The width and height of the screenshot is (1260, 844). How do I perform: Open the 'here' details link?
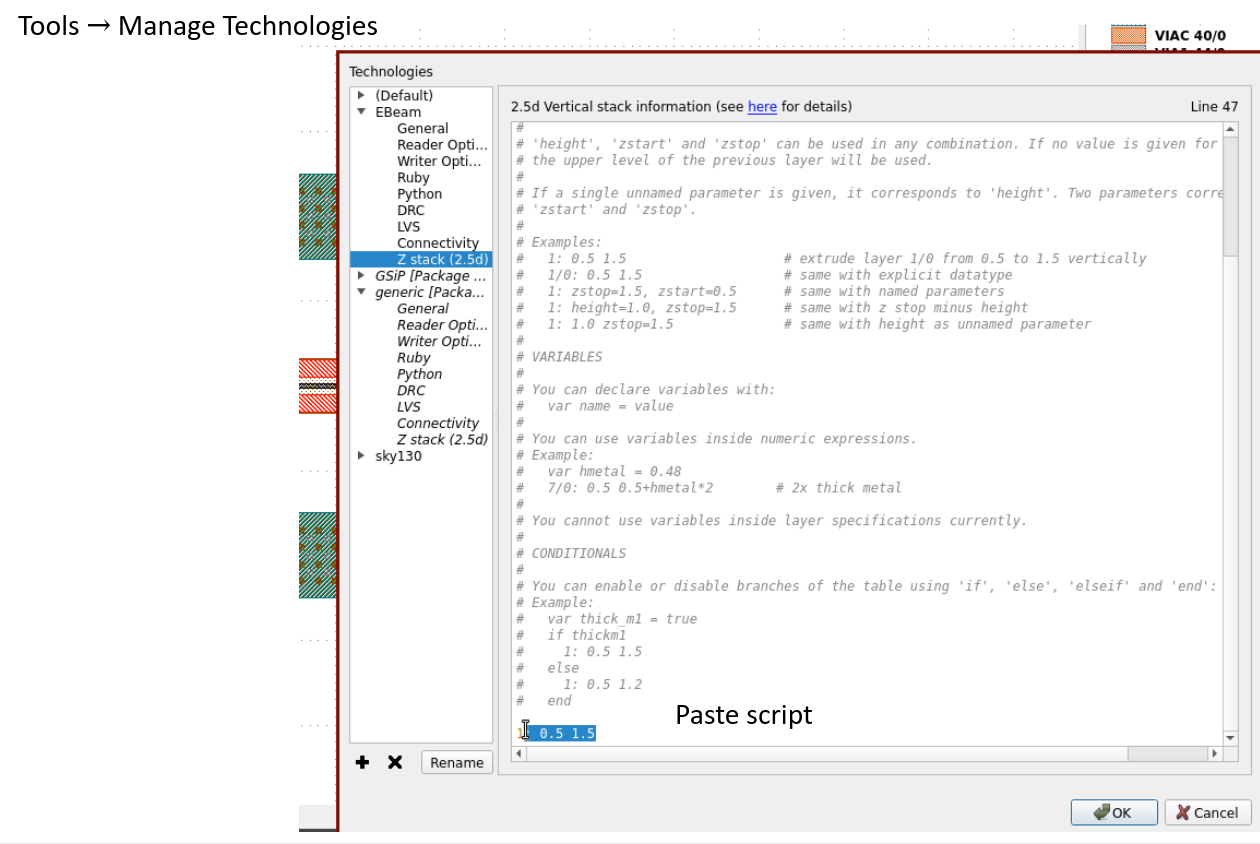click(762, 106)
